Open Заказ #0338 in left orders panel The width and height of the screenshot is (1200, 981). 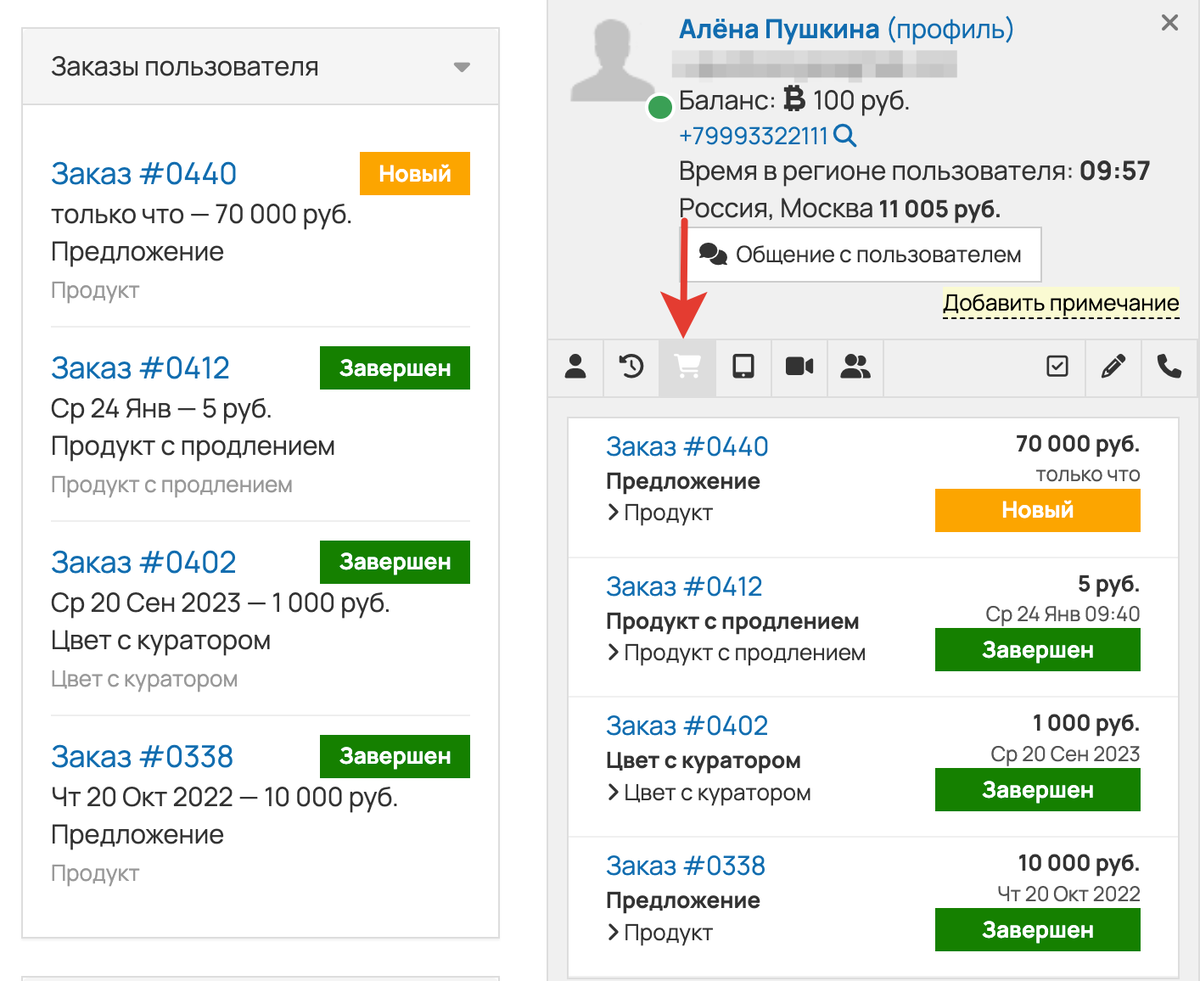point(142,756)
